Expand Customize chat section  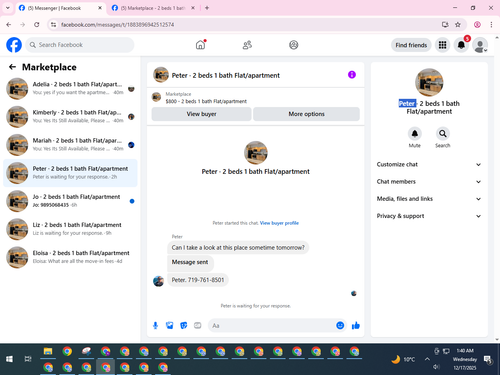coord(429,164)
